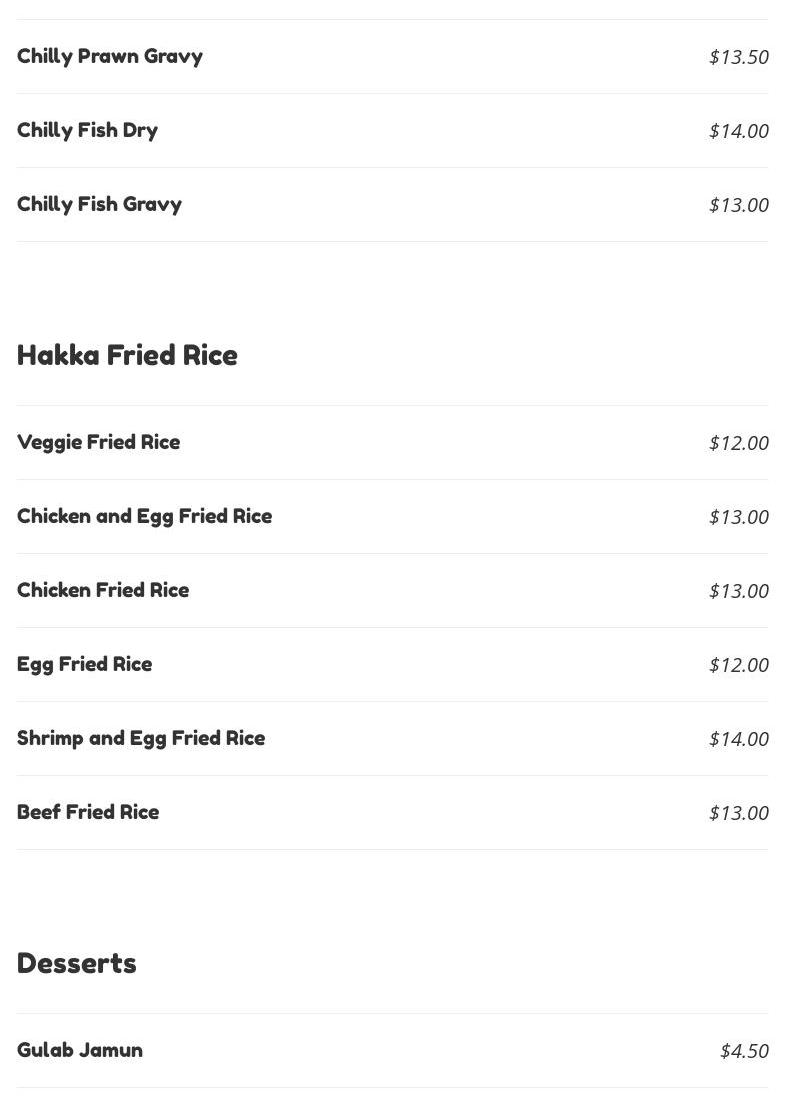Click the $13.00 price for Chilly Fish Gravy
The image size is (785, 1105).
[738, 205]
